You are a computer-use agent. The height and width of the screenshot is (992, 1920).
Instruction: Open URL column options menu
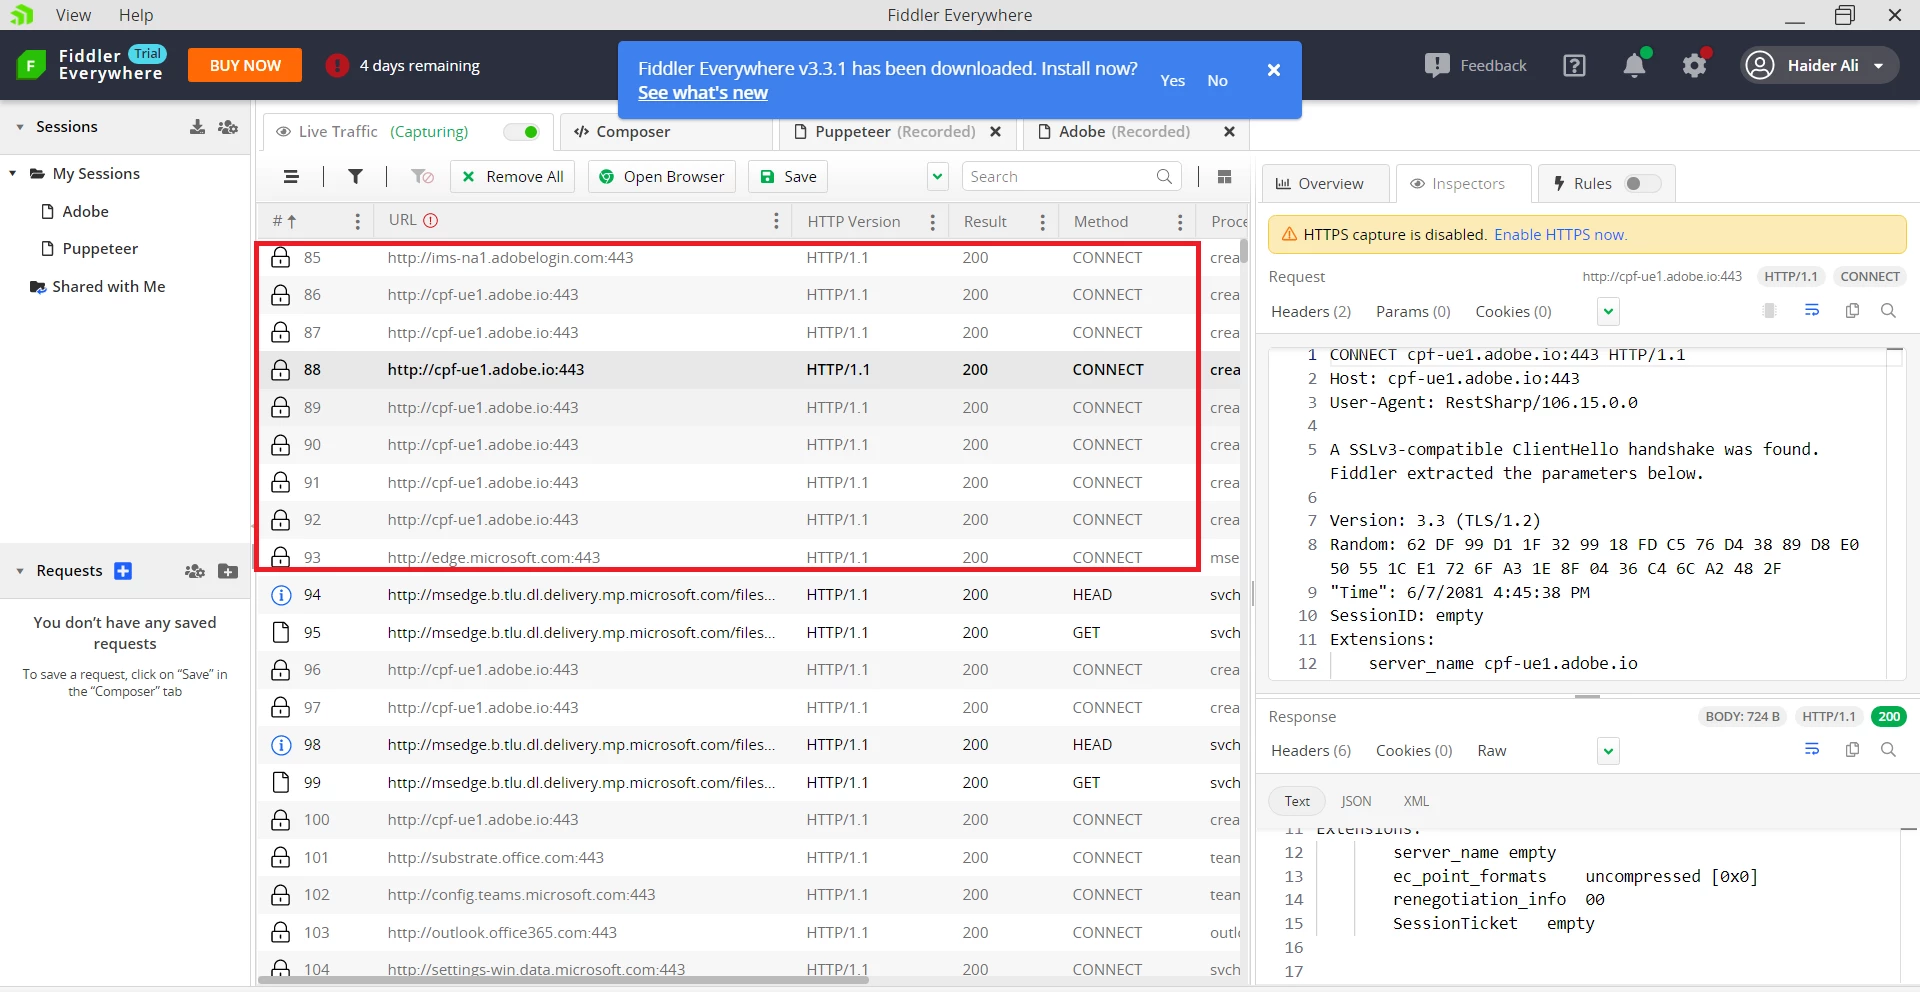point(776,221)
